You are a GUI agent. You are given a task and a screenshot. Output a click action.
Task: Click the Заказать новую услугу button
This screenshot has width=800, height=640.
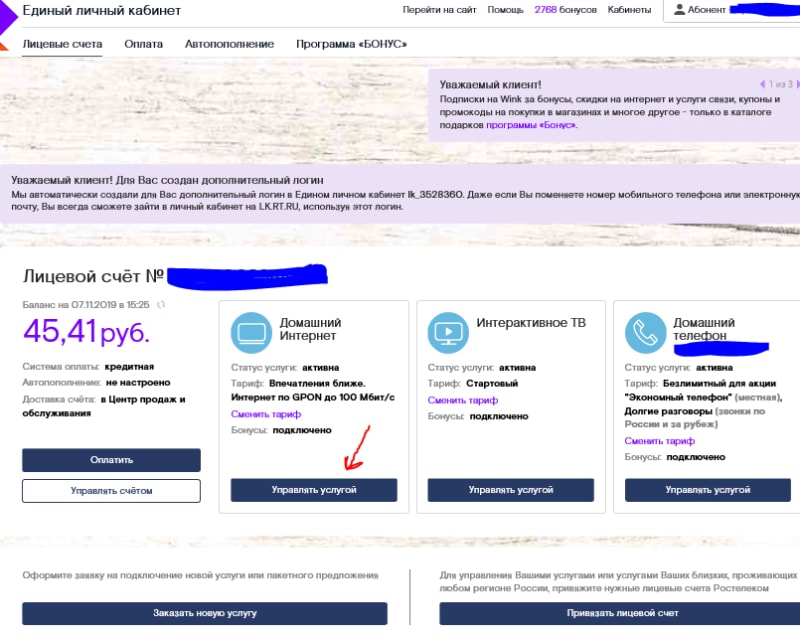(205, 613)
